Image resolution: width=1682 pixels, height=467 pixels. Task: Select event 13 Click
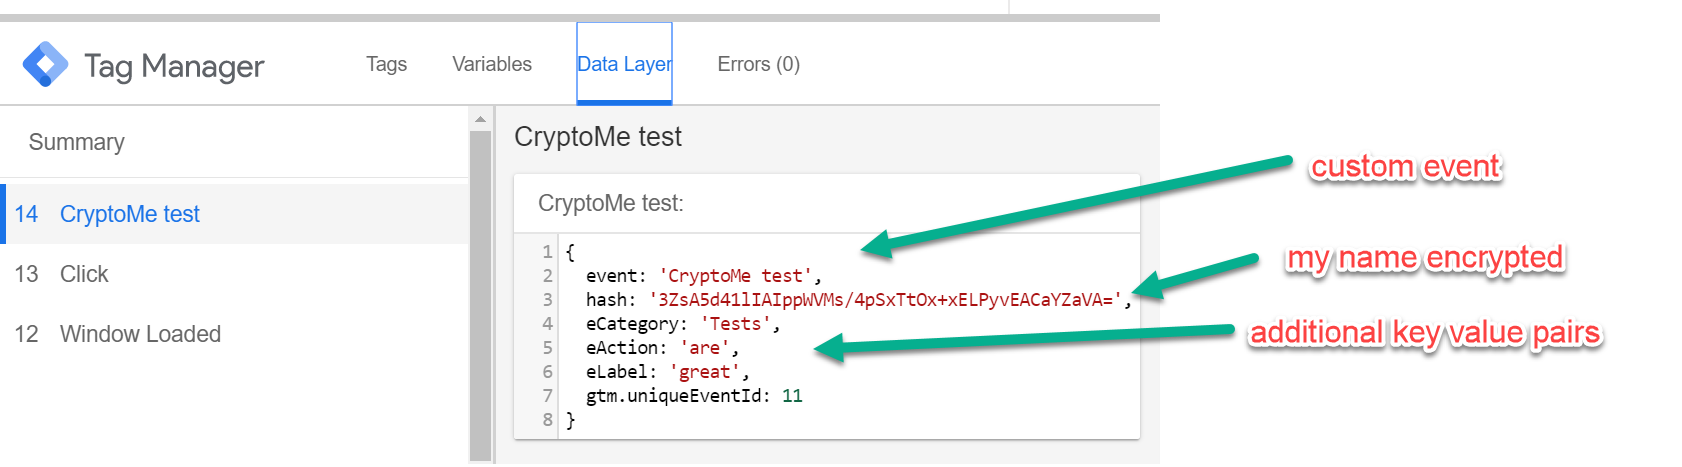[x=234, y=274]
